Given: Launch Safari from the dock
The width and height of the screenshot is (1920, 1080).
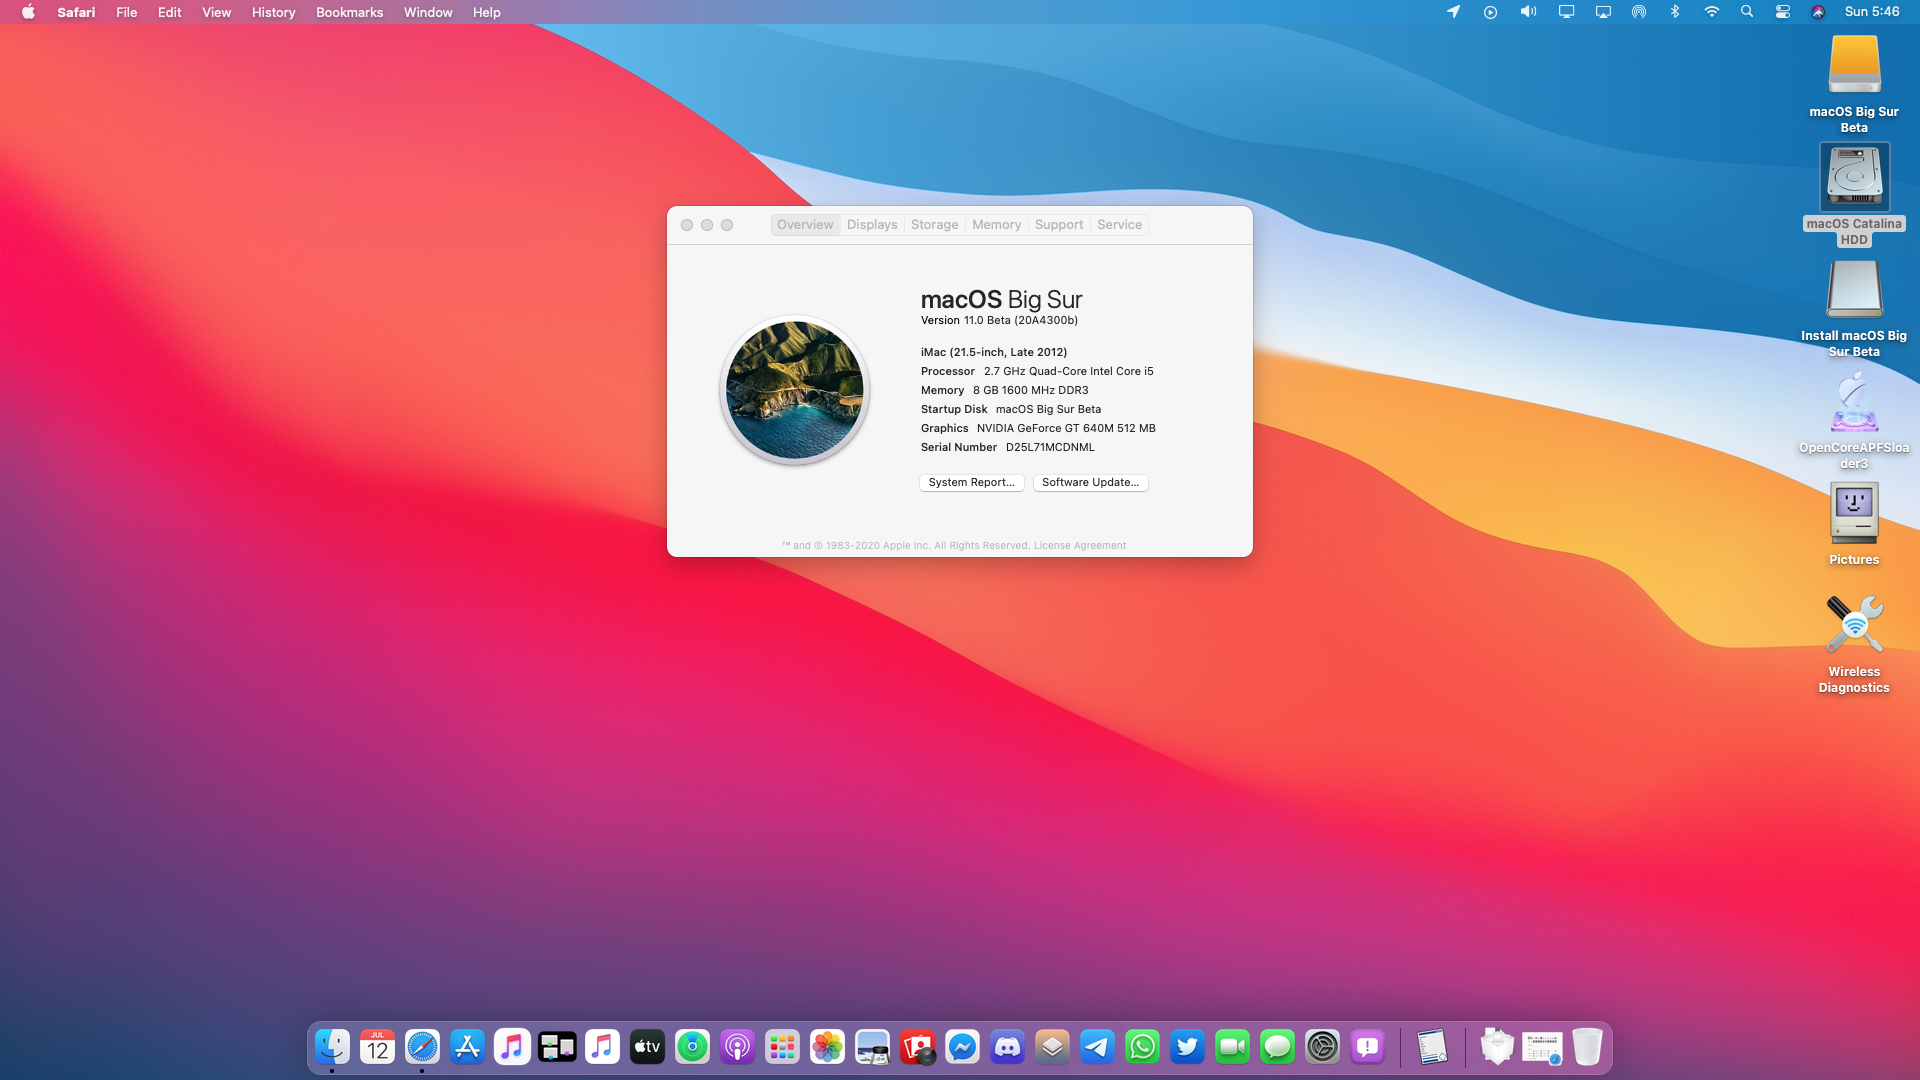Looking at the screenshot, I should coord(422,1047).
